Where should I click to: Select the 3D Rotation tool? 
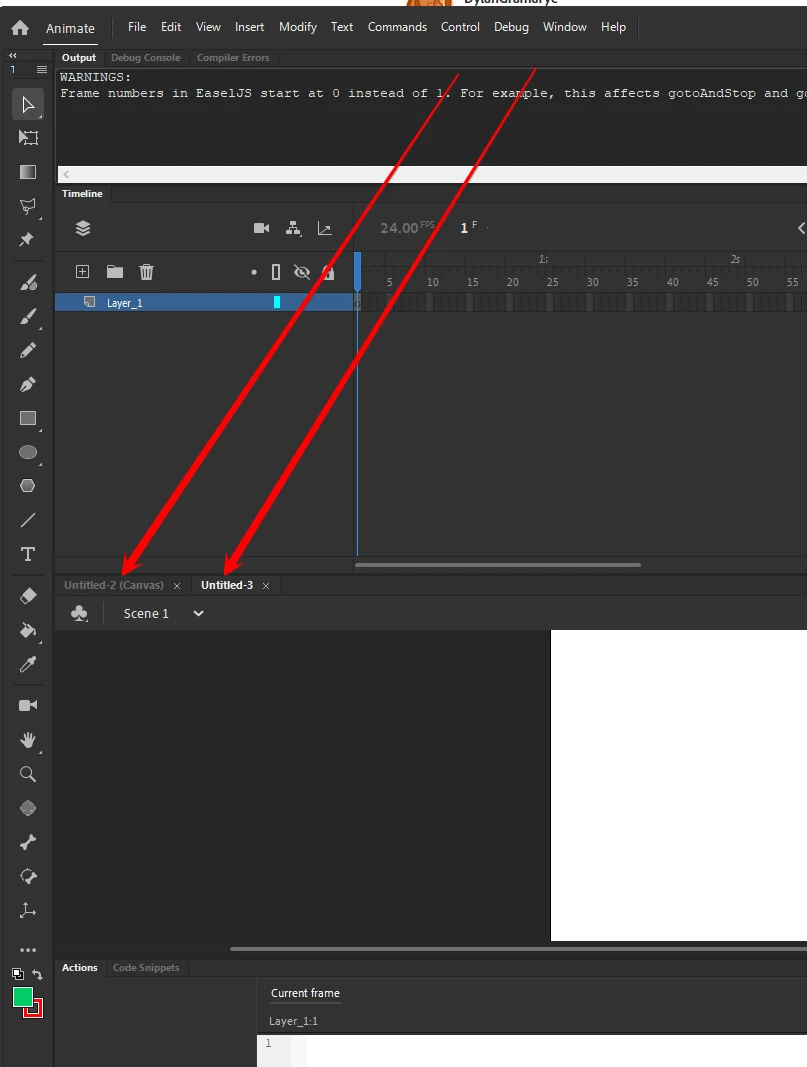(x=28, y=808)
